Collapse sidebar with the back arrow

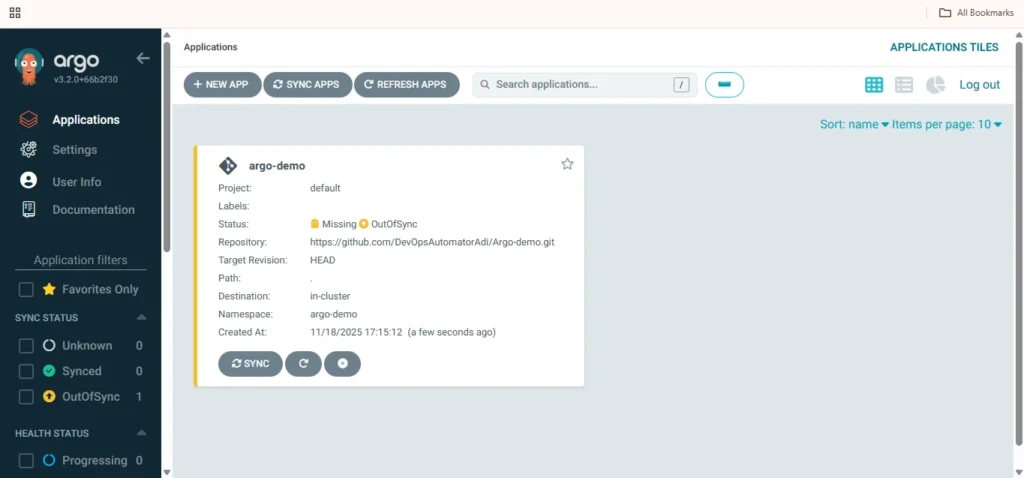tap(143, 58)
